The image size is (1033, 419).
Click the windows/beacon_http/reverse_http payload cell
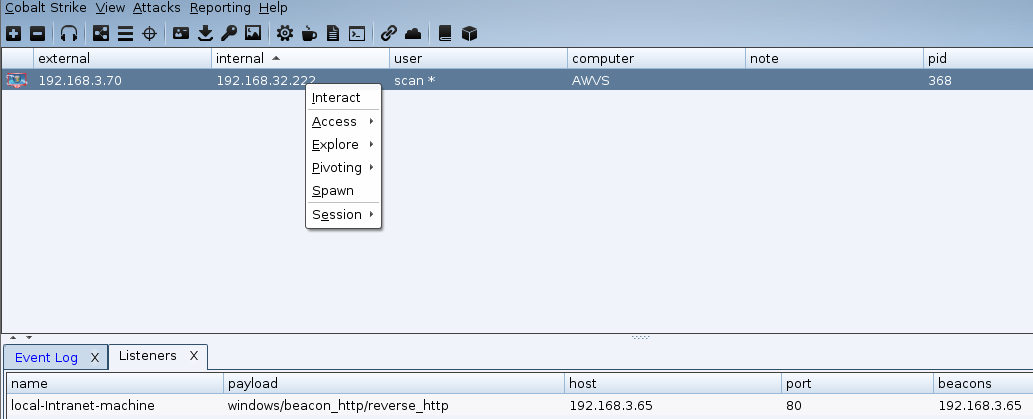(x=394, y=405)
